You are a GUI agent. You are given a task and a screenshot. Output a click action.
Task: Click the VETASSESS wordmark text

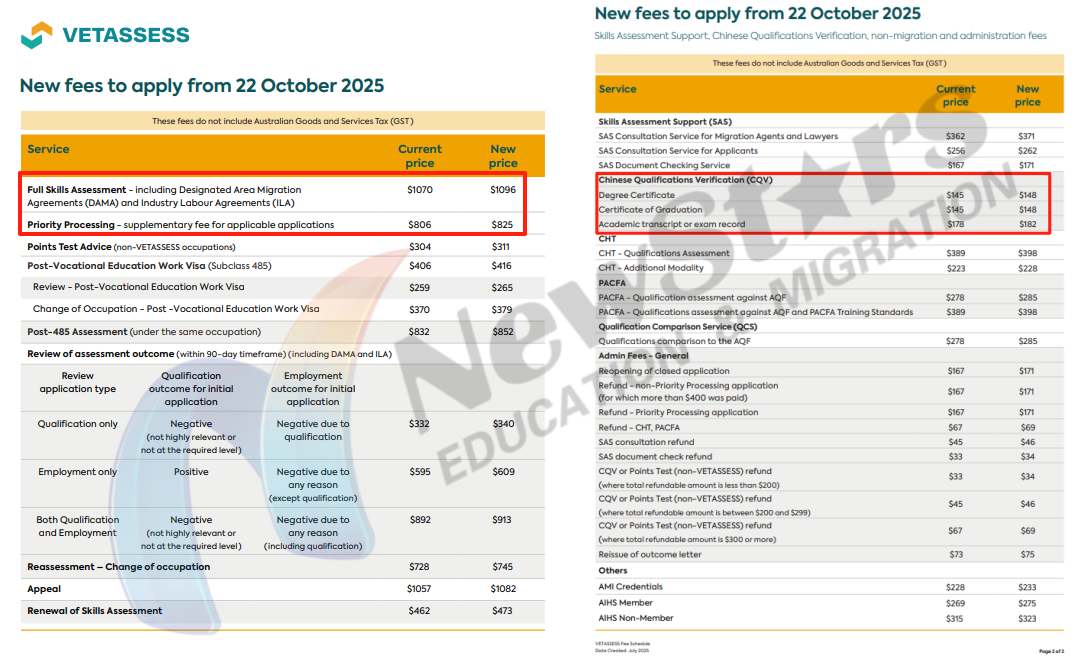[126, 35]
